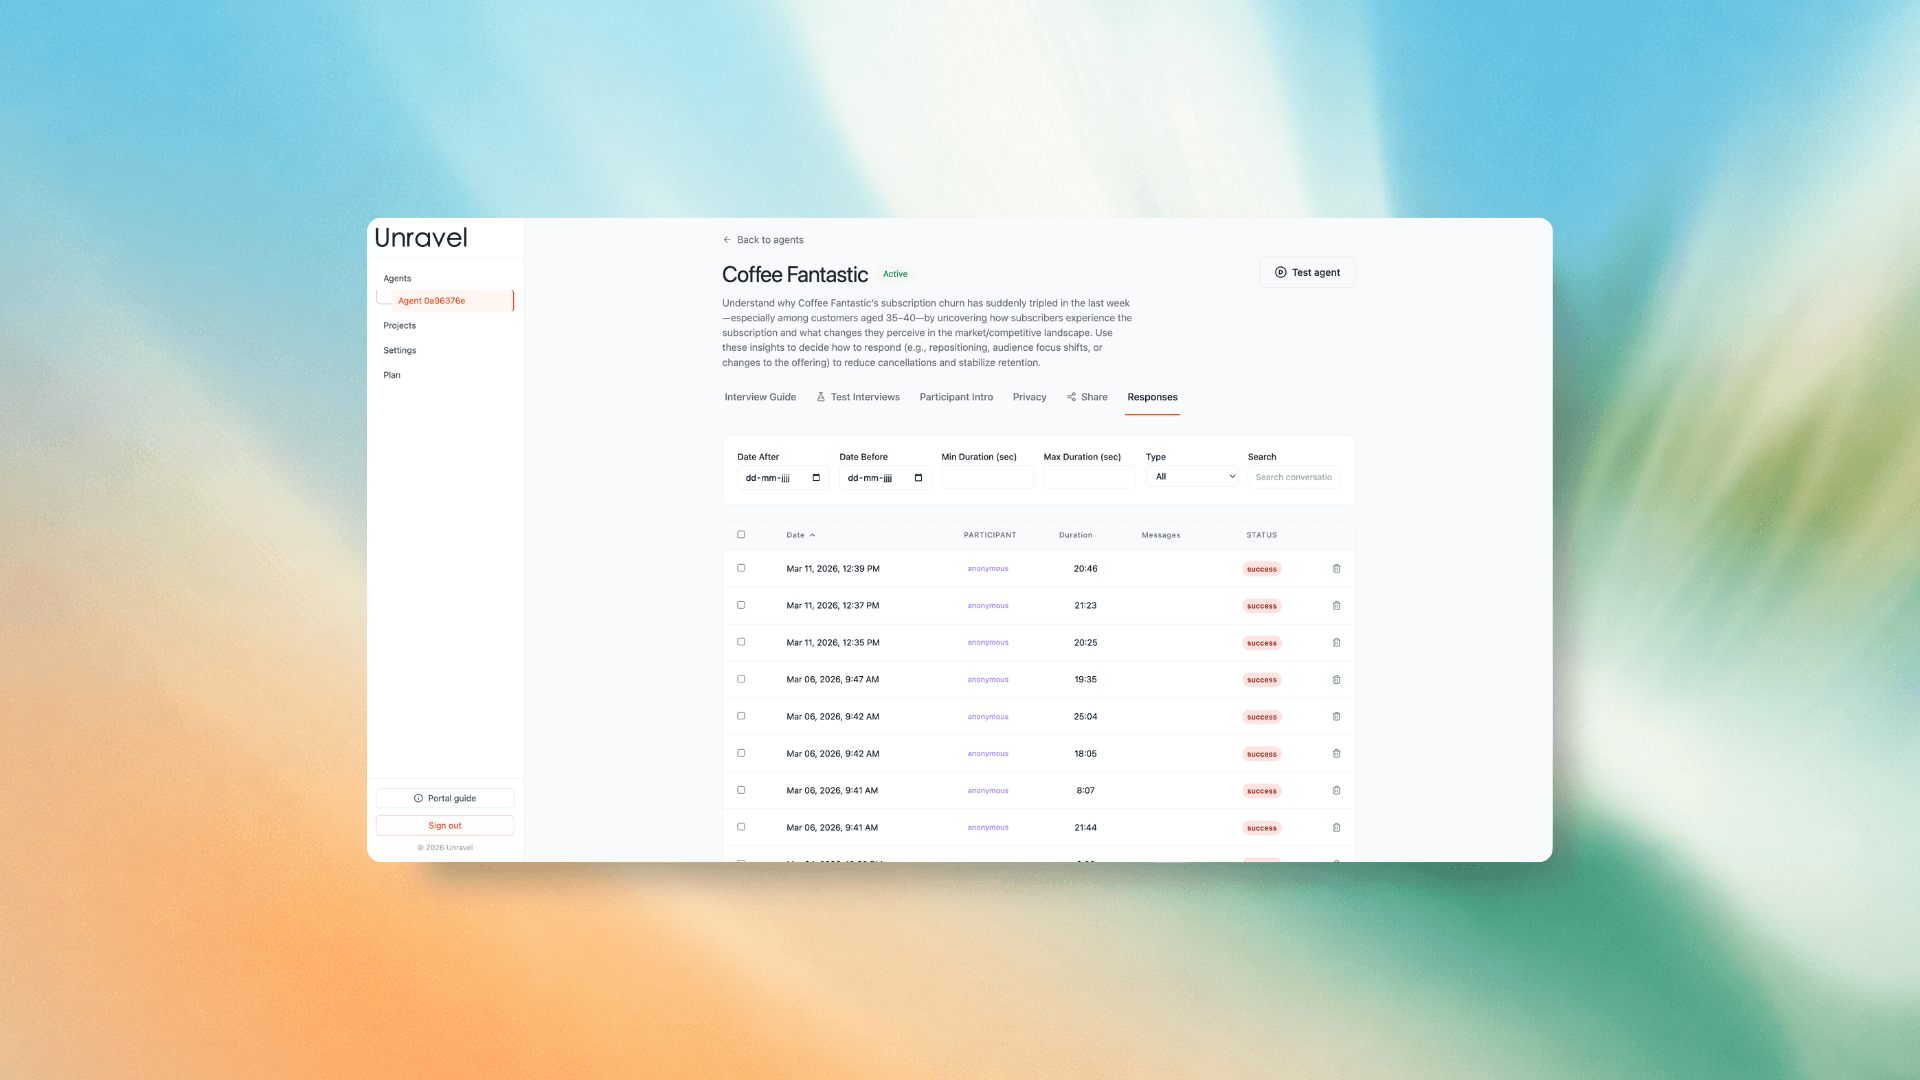Viewport: 1920px width, 1080px height.
Task: Open the Type filter dropdown
Action: point(1192,476)
